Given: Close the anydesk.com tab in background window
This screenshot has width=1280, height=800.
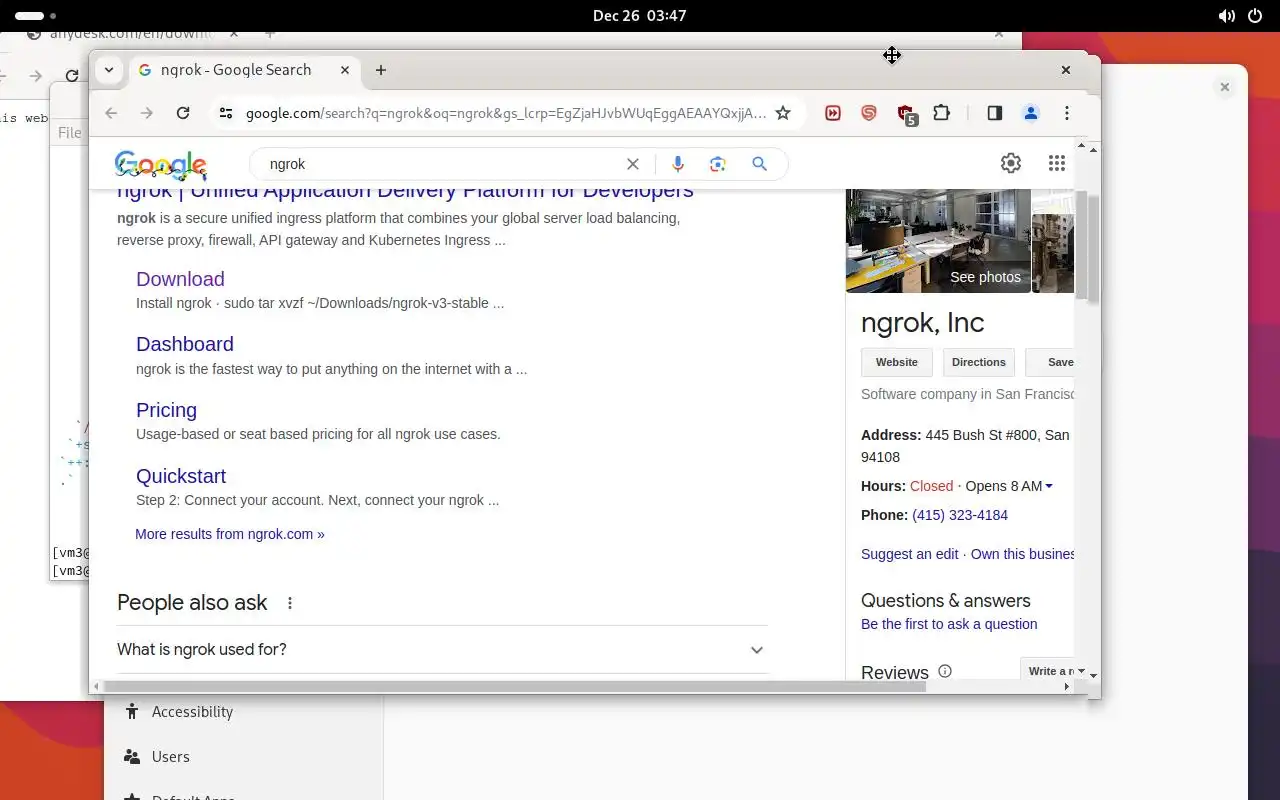Looking at the screenshot, I should [x=234, y=33].
